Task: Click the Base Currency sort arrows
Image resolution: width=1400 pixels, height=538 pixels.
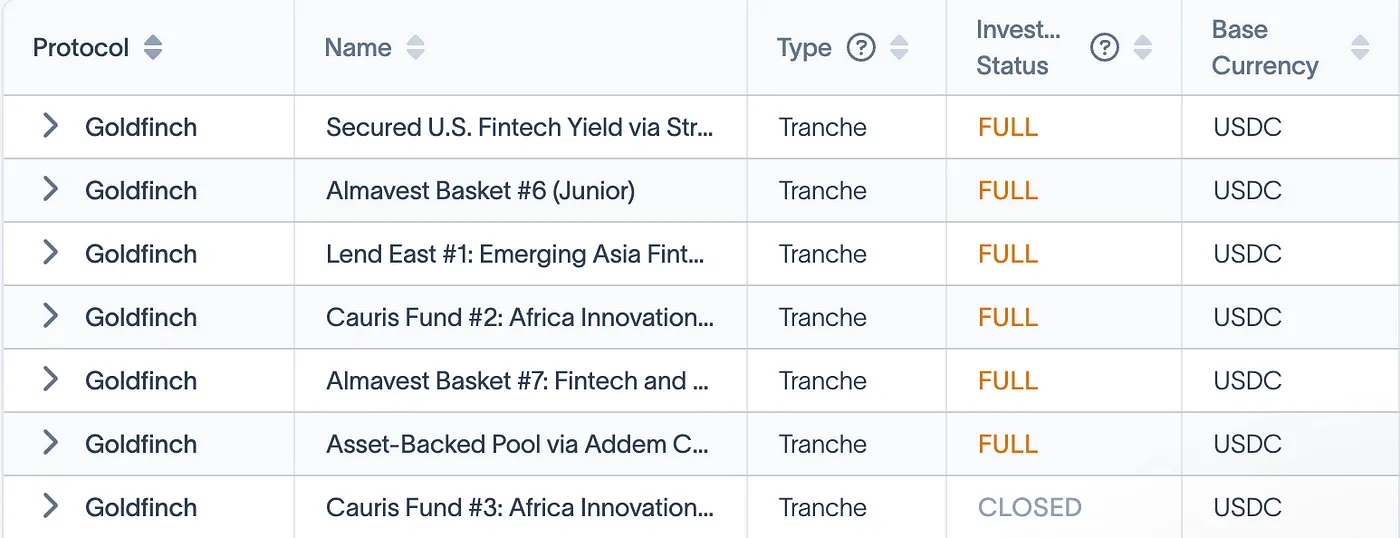Action: click(x=1359, y=47)
